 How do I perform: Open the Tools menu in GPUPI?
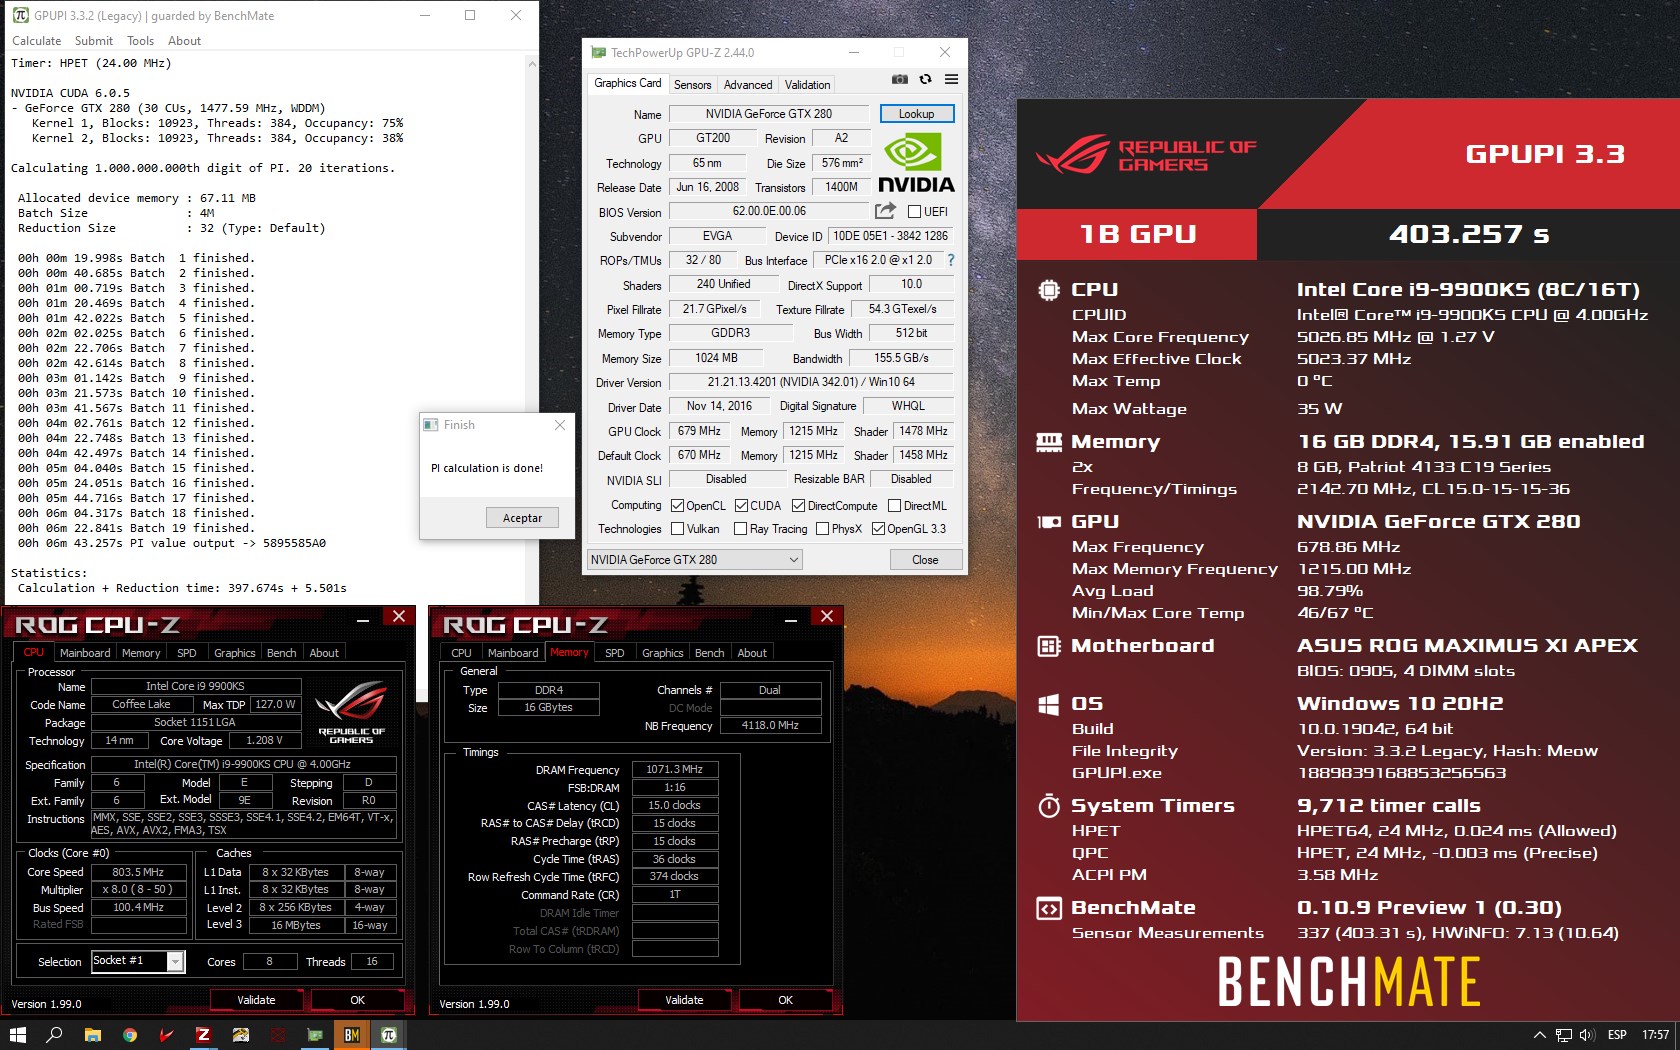(x=140, y=41)
